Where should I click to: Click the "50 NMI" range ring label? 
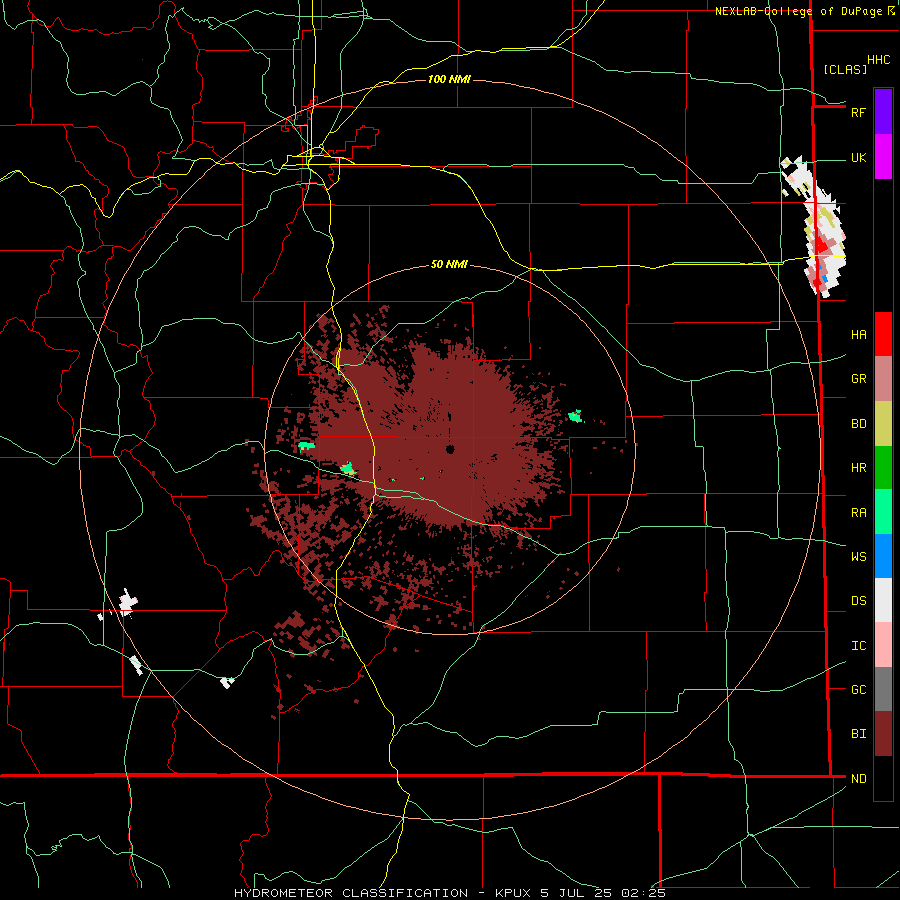[449, 265]
